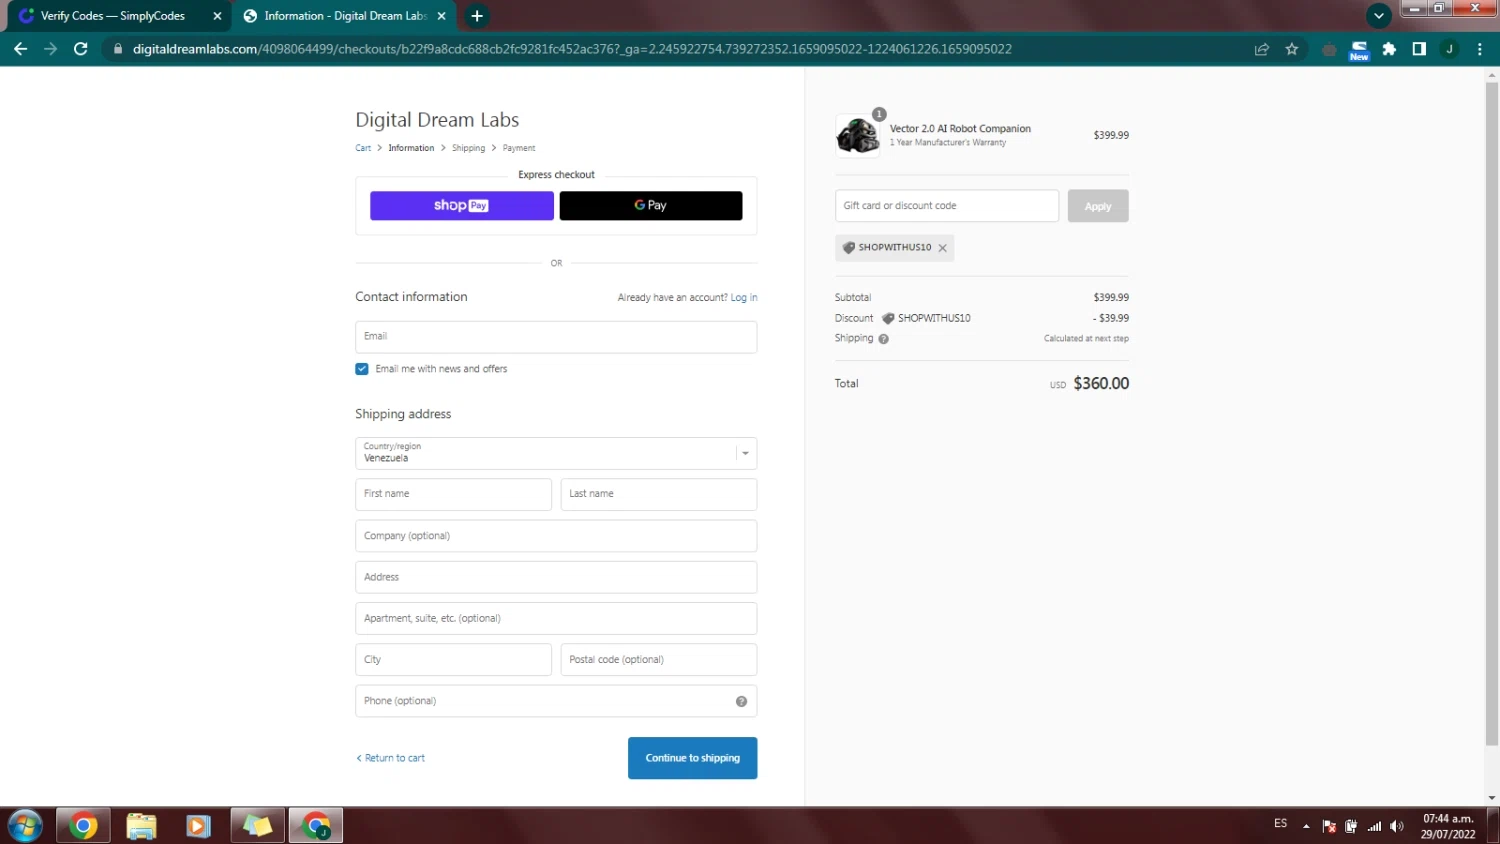The width and height of the screenshot is (1500, 844).
Task: Click the Information breadcrumb
Action: (x=411, y=148)
